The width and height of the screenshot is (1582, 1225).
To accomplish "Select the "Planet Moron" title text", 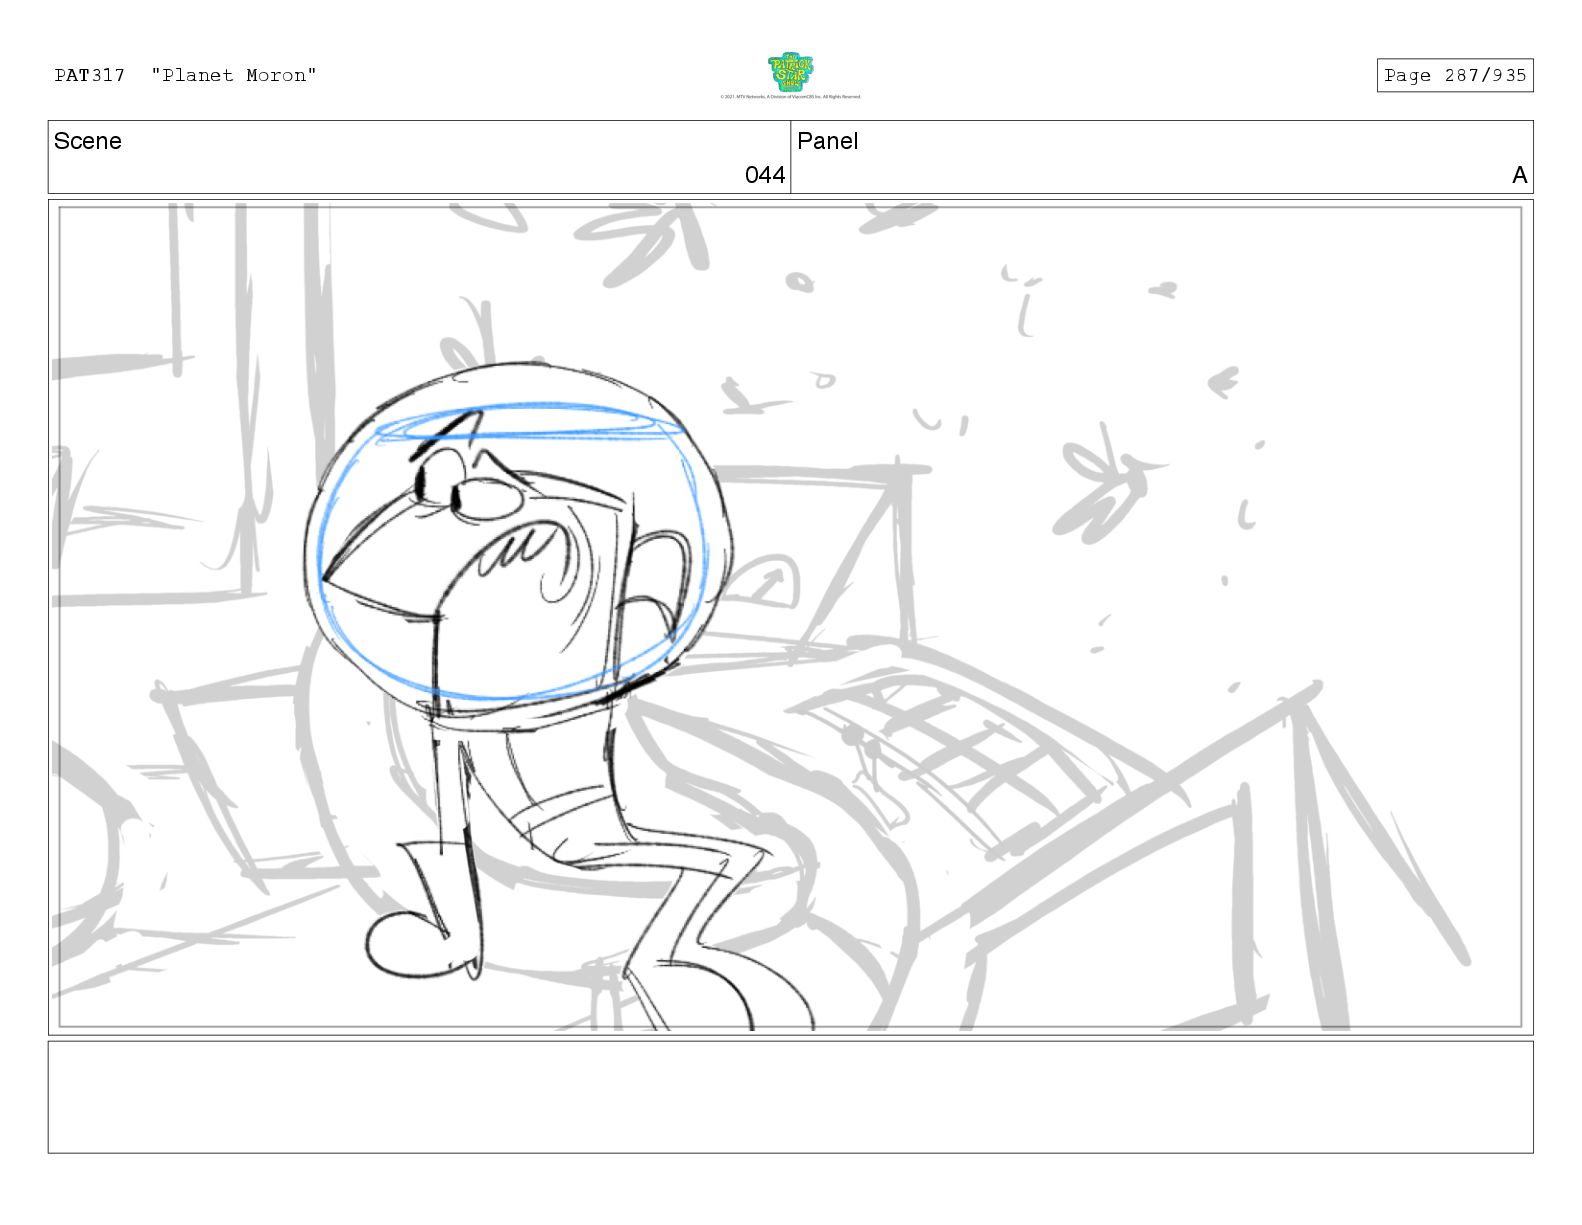I will (x=234, y=75).
